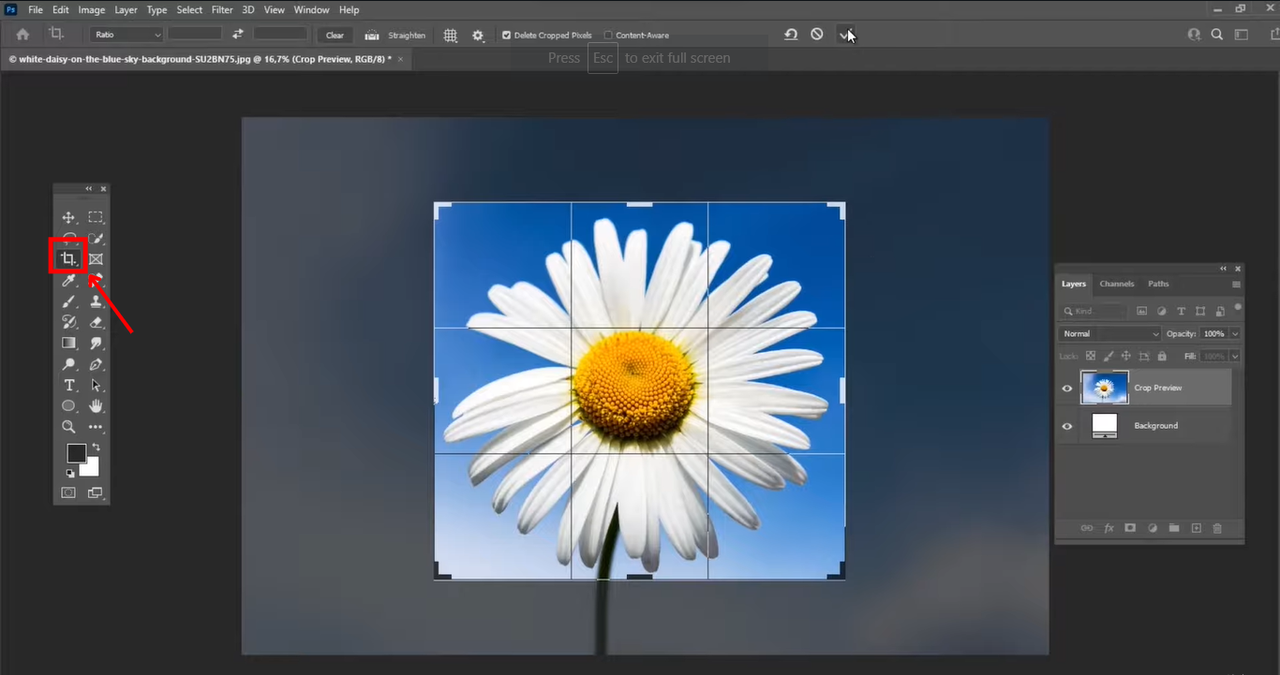Image resolution: width=1280 pixels, height=675 pixels.
Task: Open the Normal blend mode dropdown
Action: pyautogui.click(x=1110, y=334)
